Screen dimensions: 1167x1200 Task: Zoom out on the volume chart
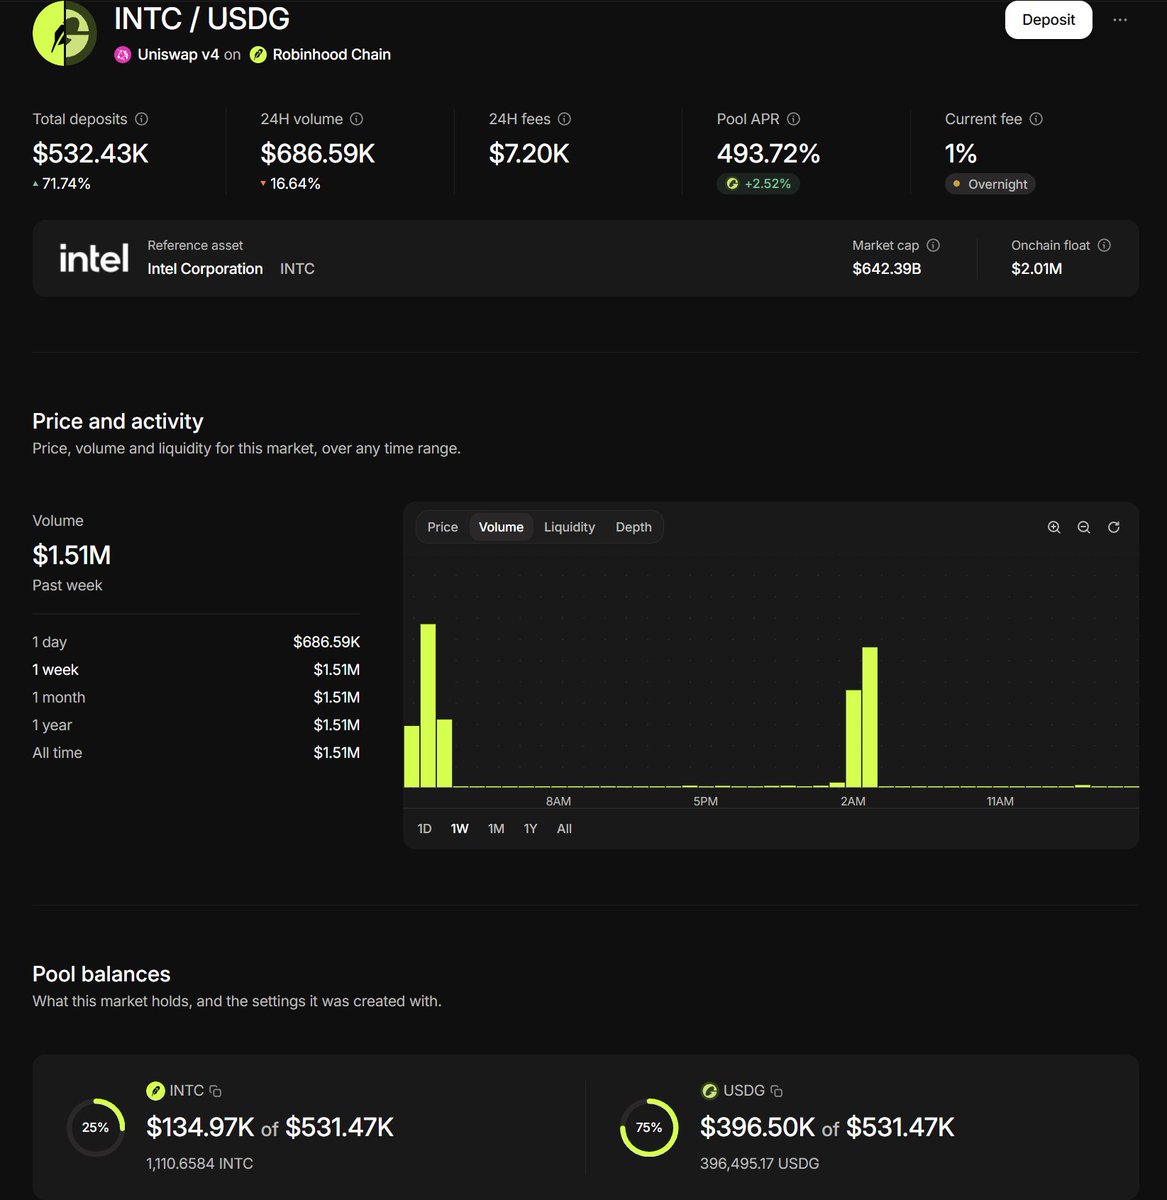1084,527
